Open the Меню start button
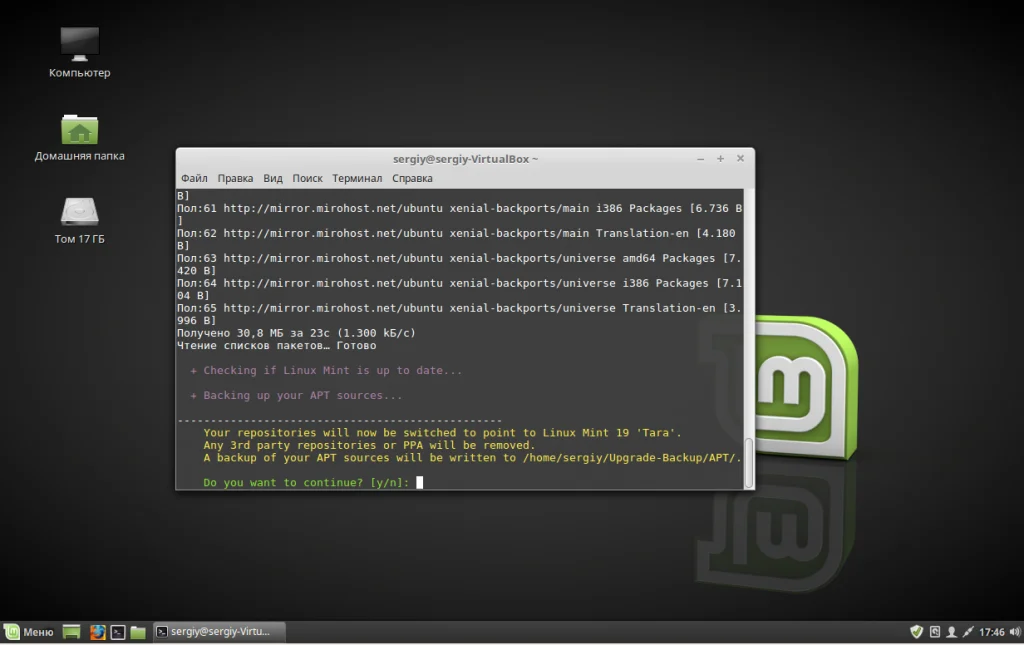This screenshot has height=645, width=1024. click(x=29, y=631)
